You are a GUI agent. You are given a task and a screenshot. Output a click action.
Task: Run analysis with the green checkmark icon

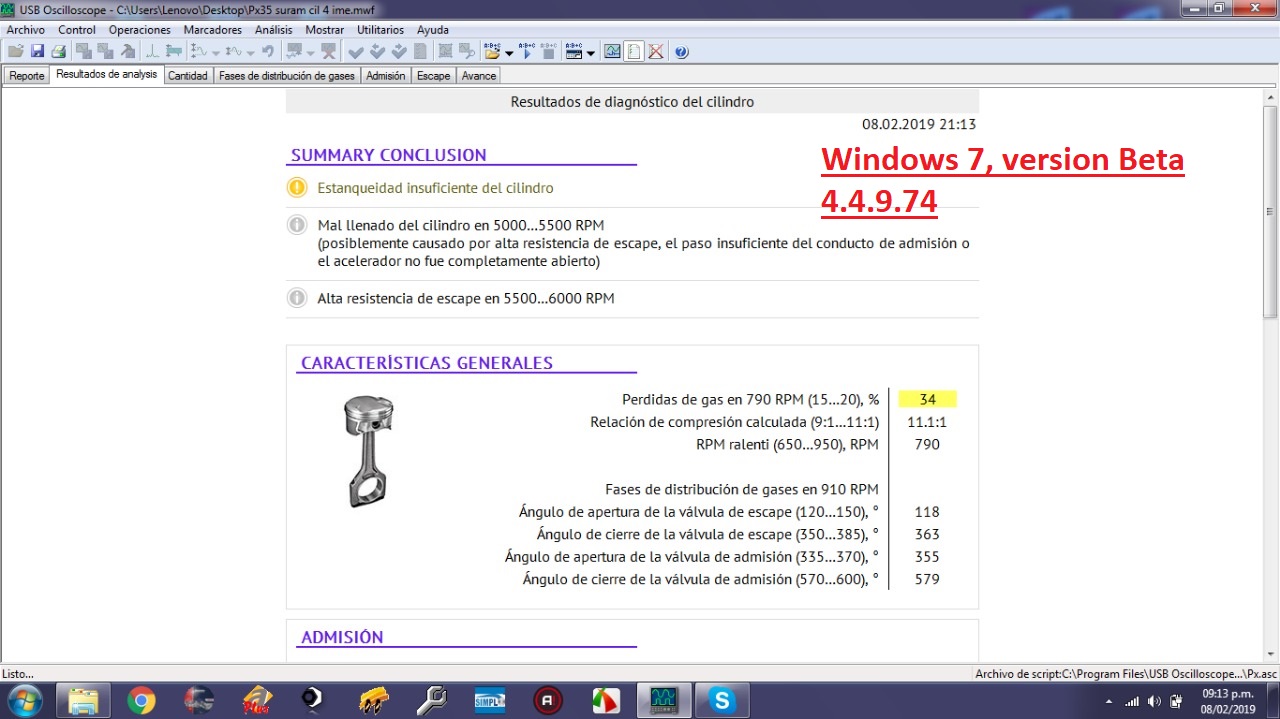tap(355, 51)
